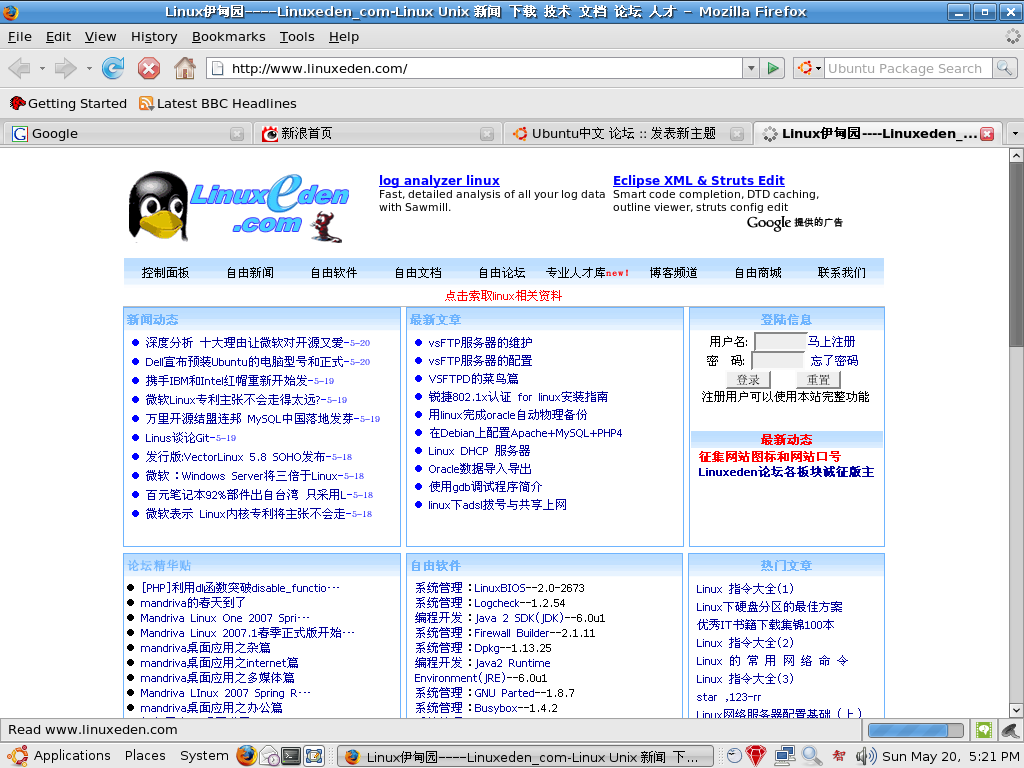Open the File menu
The height and width of the screenshot is (768, 1024).
[x=20, y=37]
